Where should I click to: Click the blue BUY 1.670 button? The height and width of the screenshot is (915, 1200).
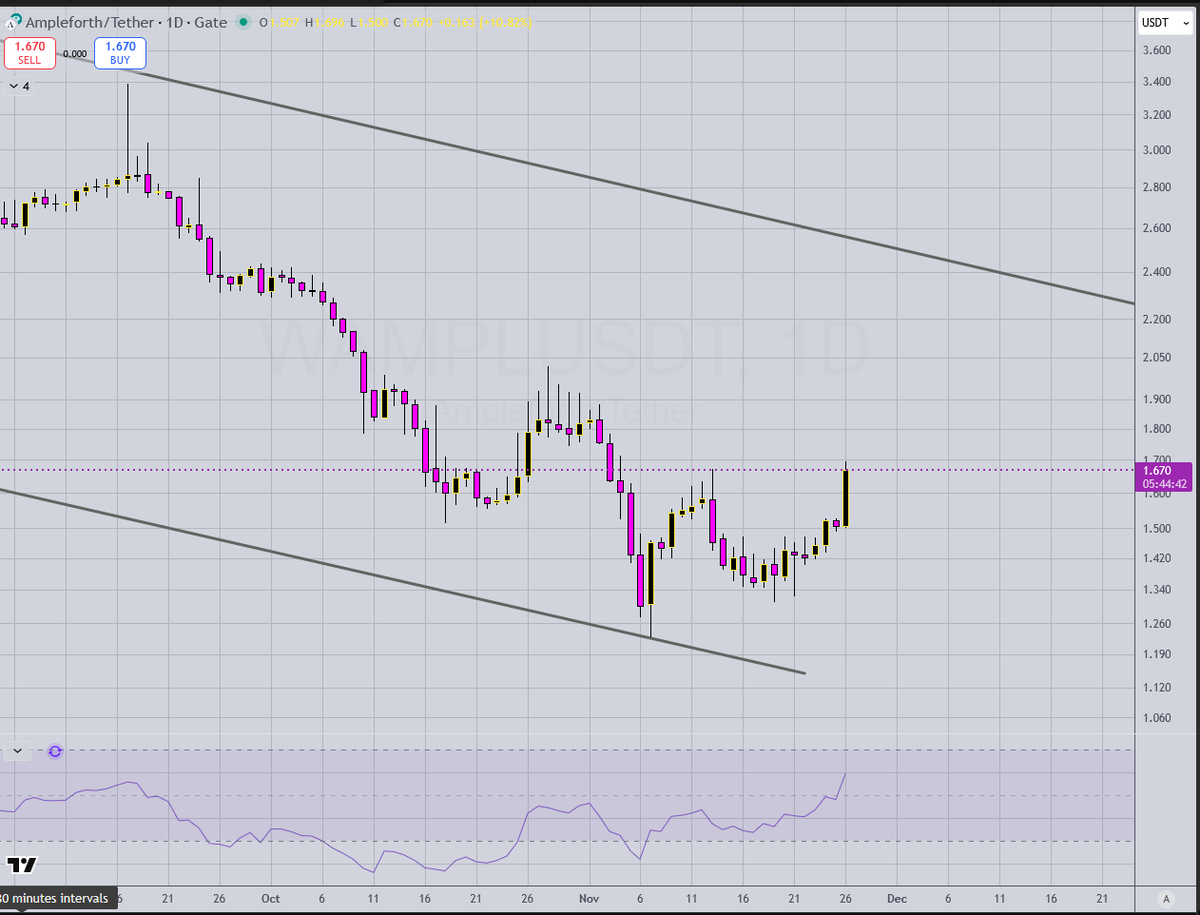[120, 53]
